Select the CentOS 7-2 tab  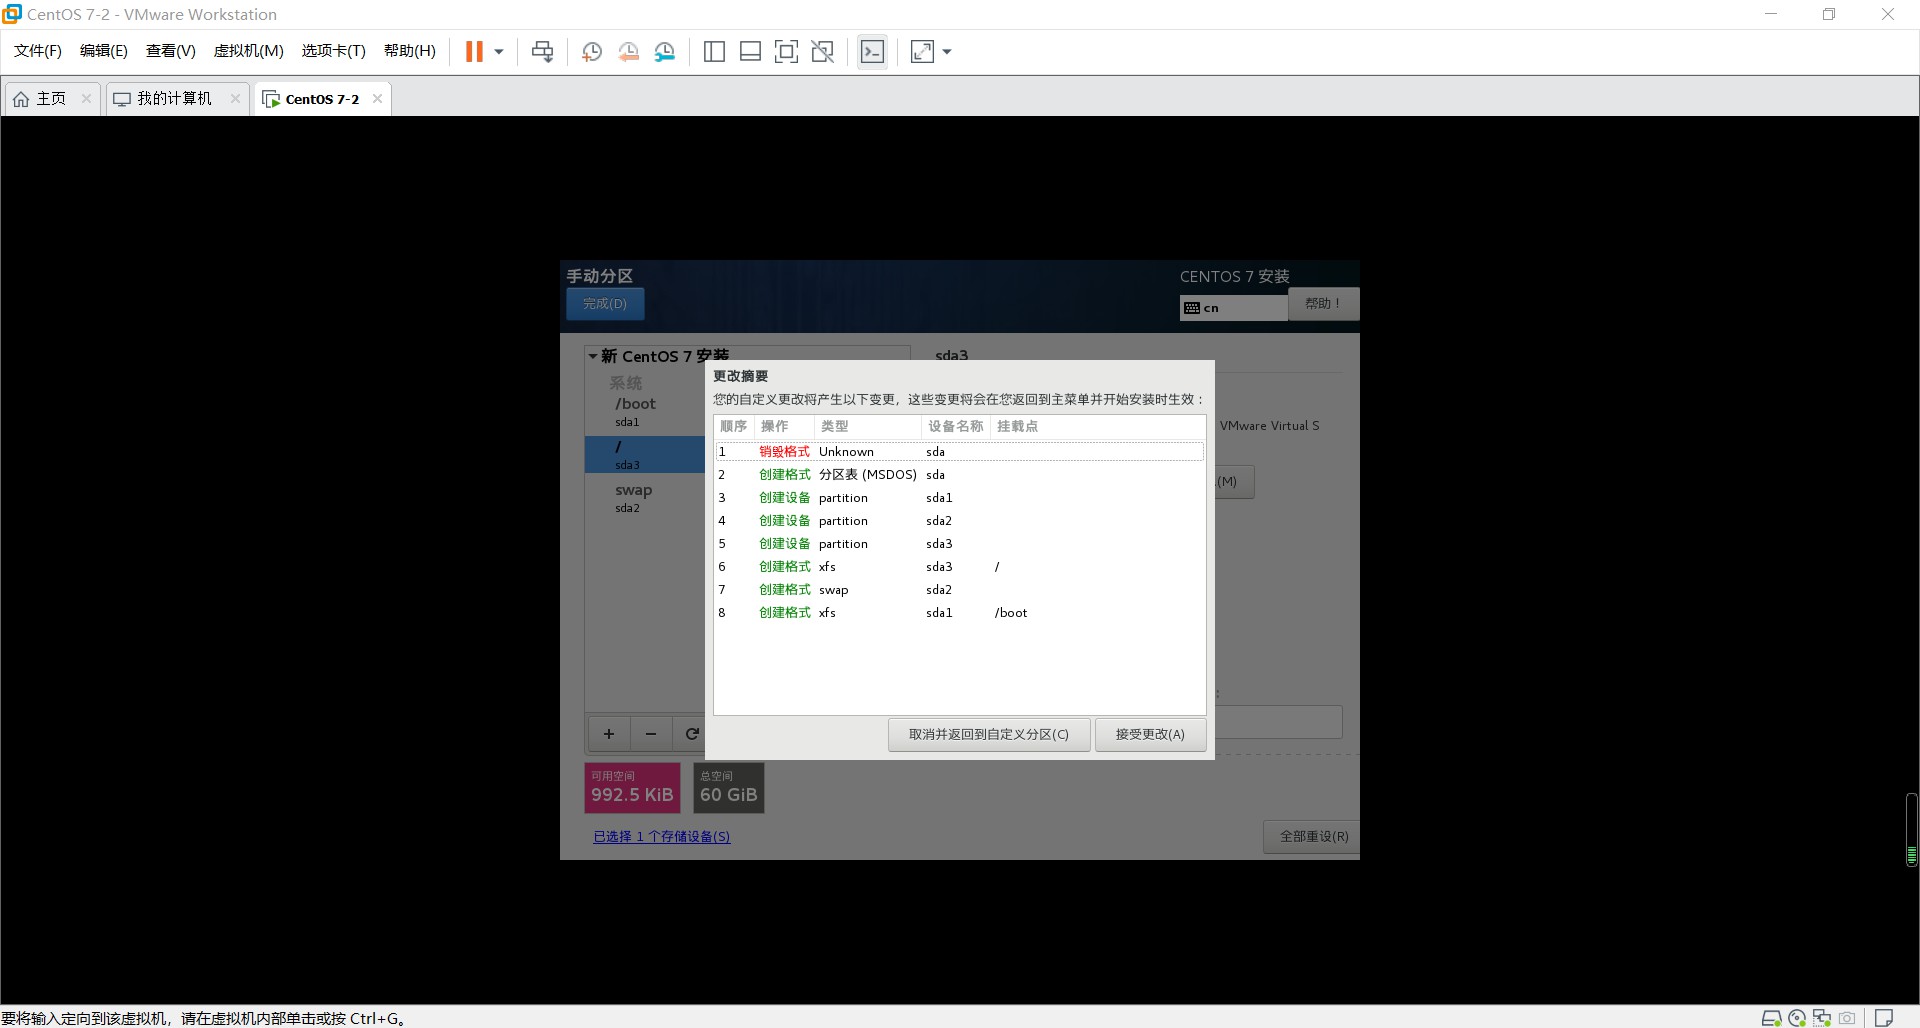coord(322,99)
